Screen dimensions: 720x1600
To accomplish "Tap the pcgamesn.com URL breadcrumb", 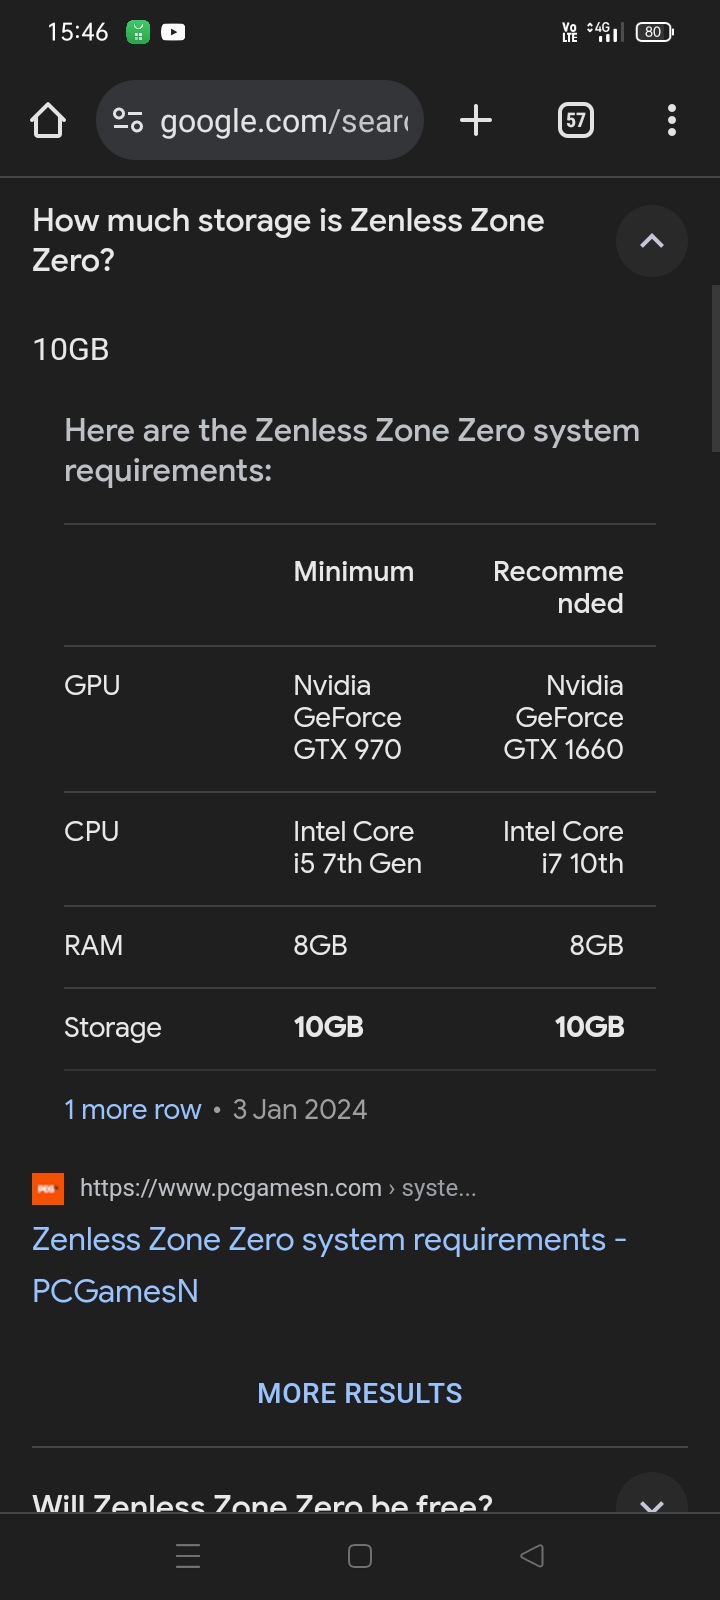I will click(278, 1188).
